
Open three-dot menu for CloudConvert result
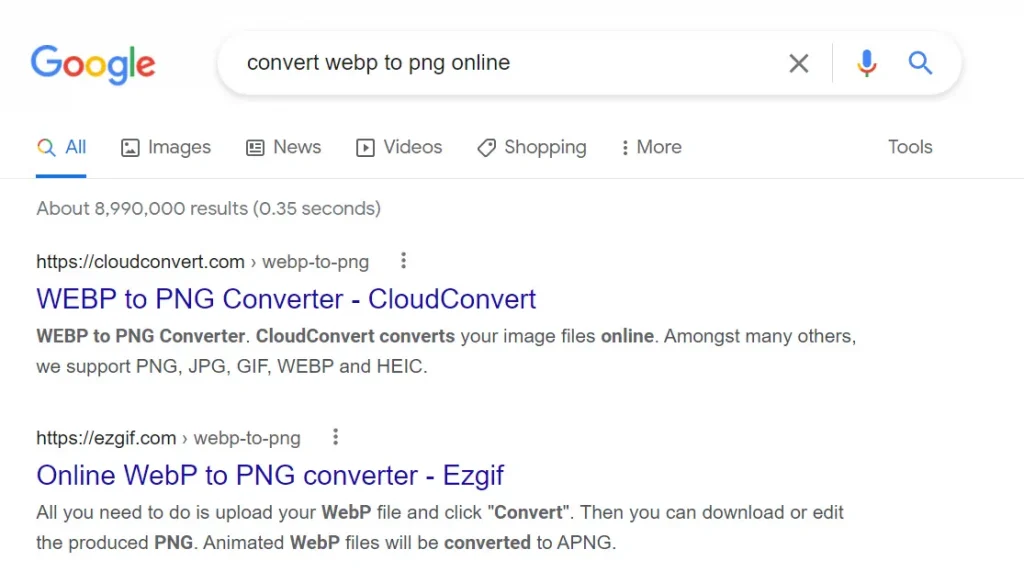point(403,261)
